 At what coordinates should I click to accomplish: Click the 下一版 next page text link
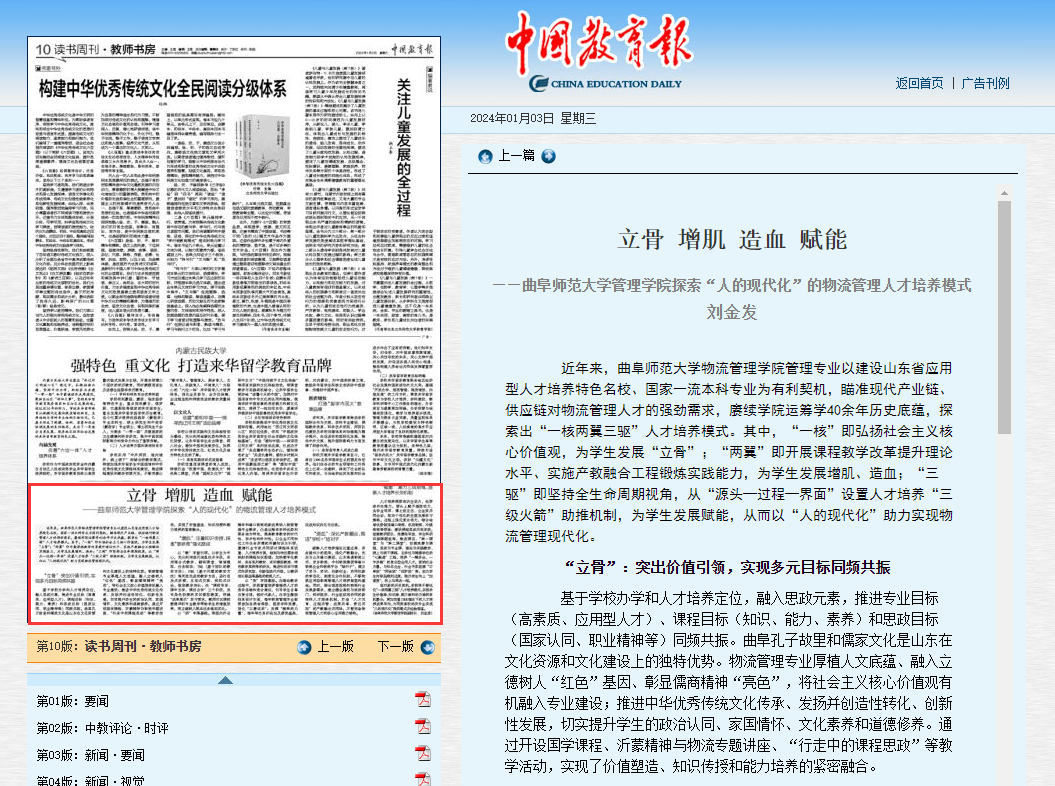[396, 647]
